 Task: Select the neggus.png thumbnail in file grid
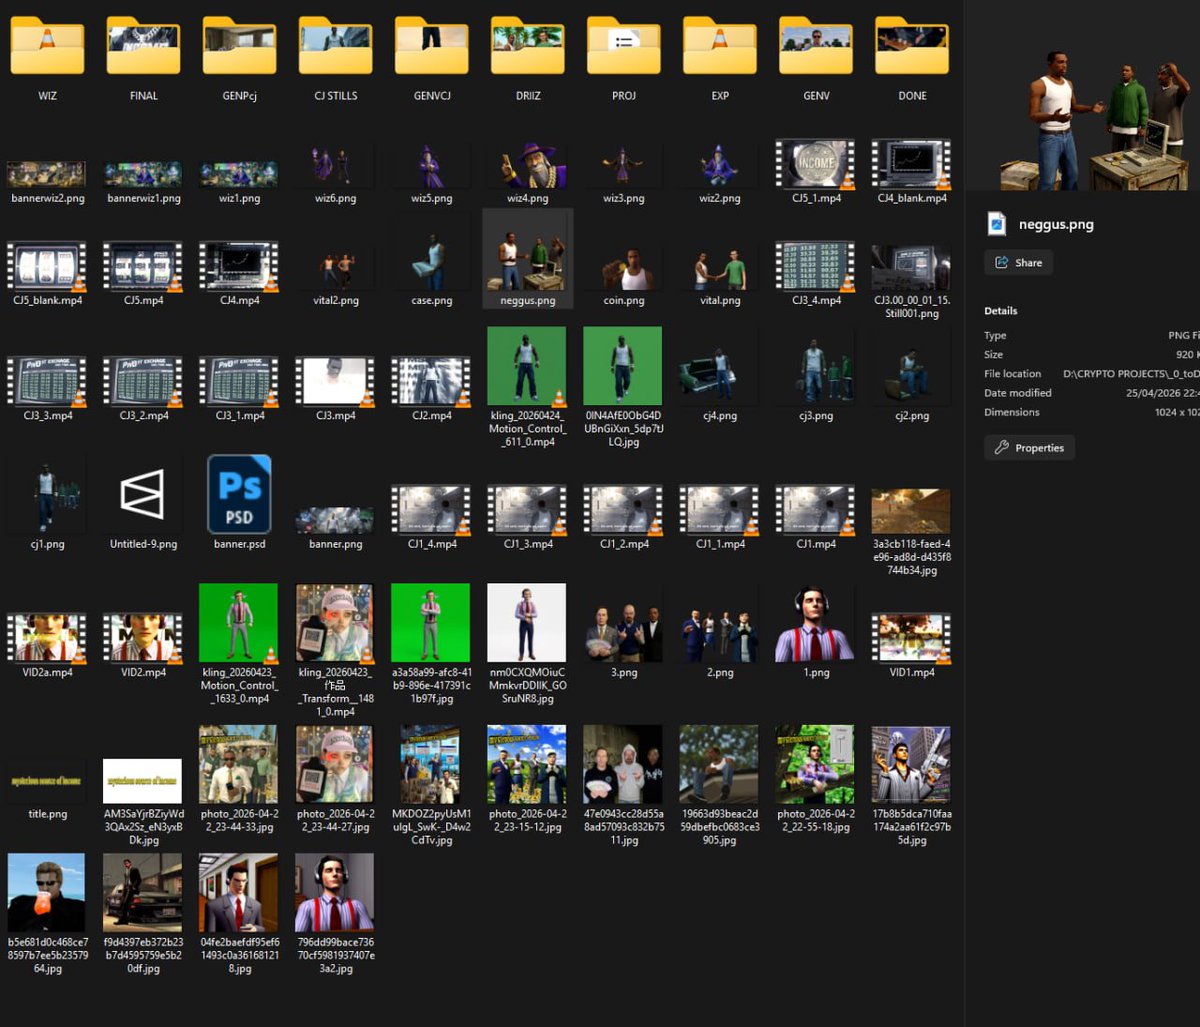tap(528, 261)
